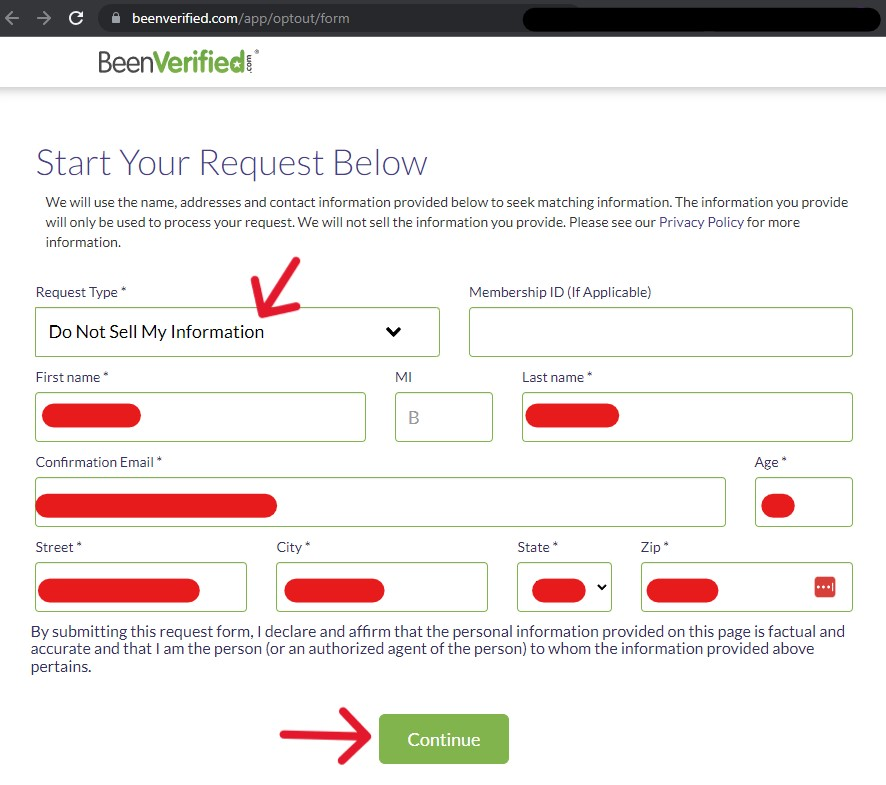Screen dimensions: 886x785
Task: Click the padlock site info icon
Action: coord(116,18)
